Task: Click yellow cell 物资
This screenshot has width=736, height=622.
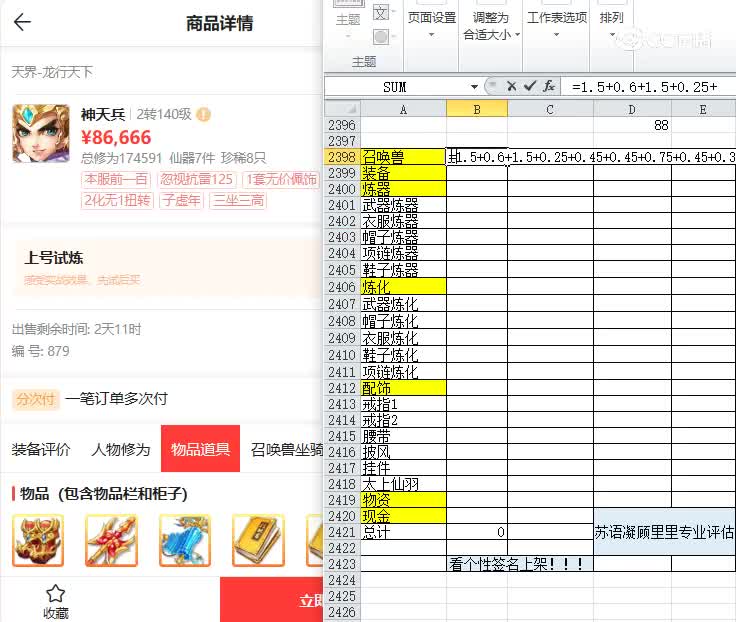Action: [403, 500]
